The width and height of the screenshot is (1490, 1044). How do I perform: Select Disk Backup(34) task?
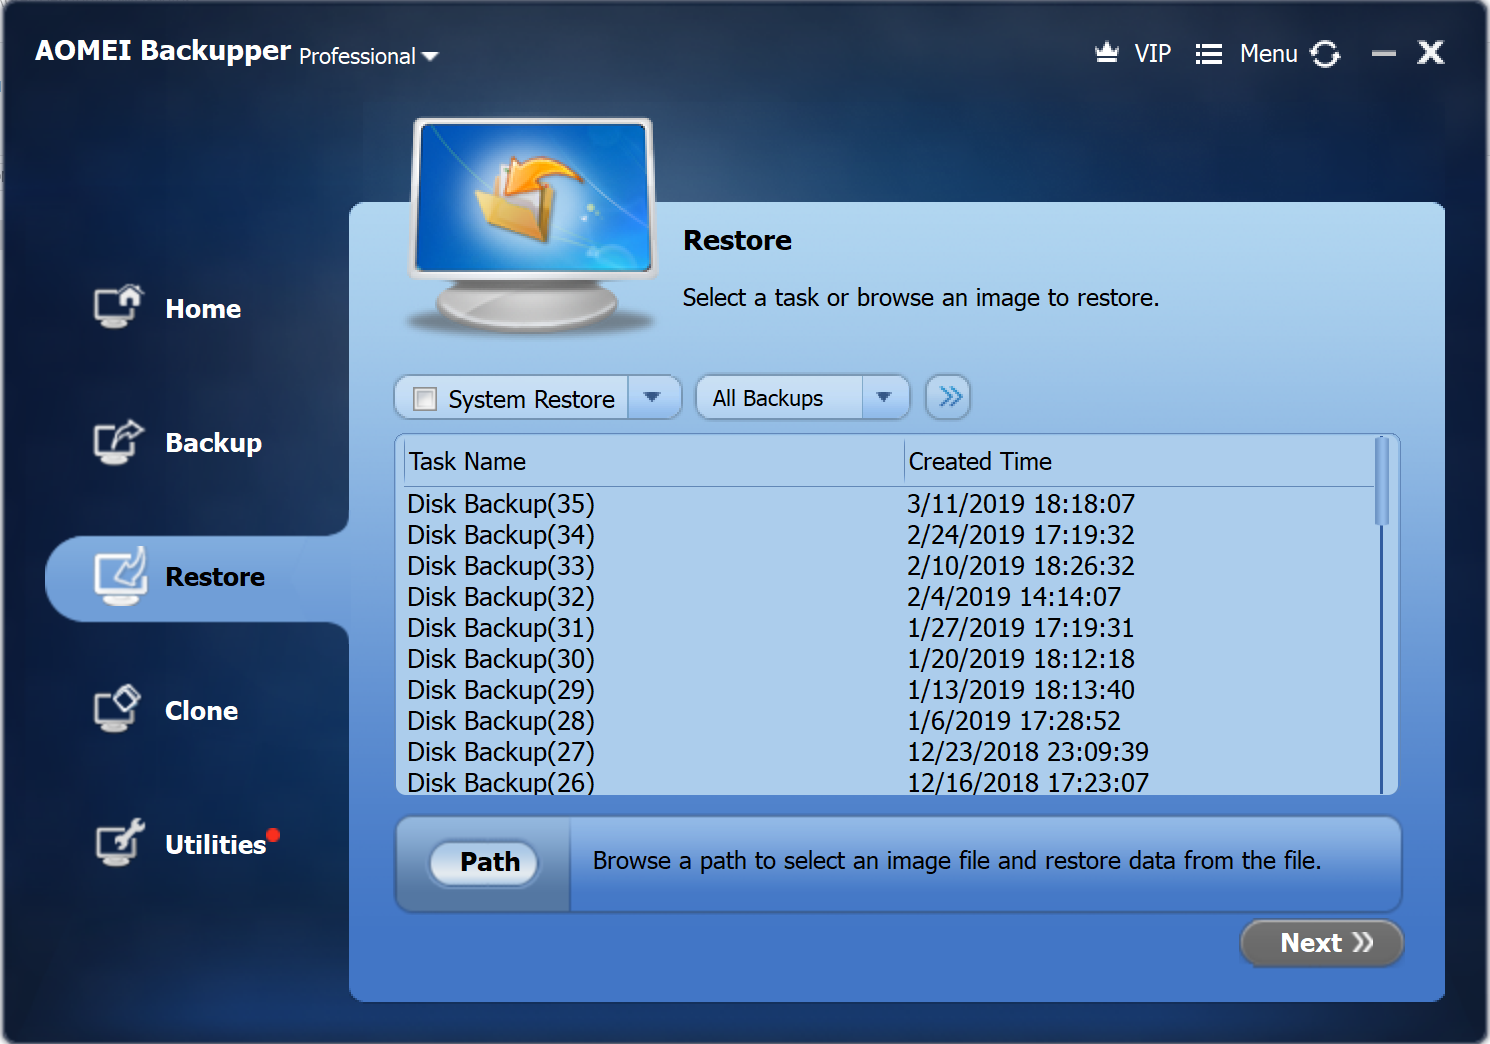coord(501,535)
